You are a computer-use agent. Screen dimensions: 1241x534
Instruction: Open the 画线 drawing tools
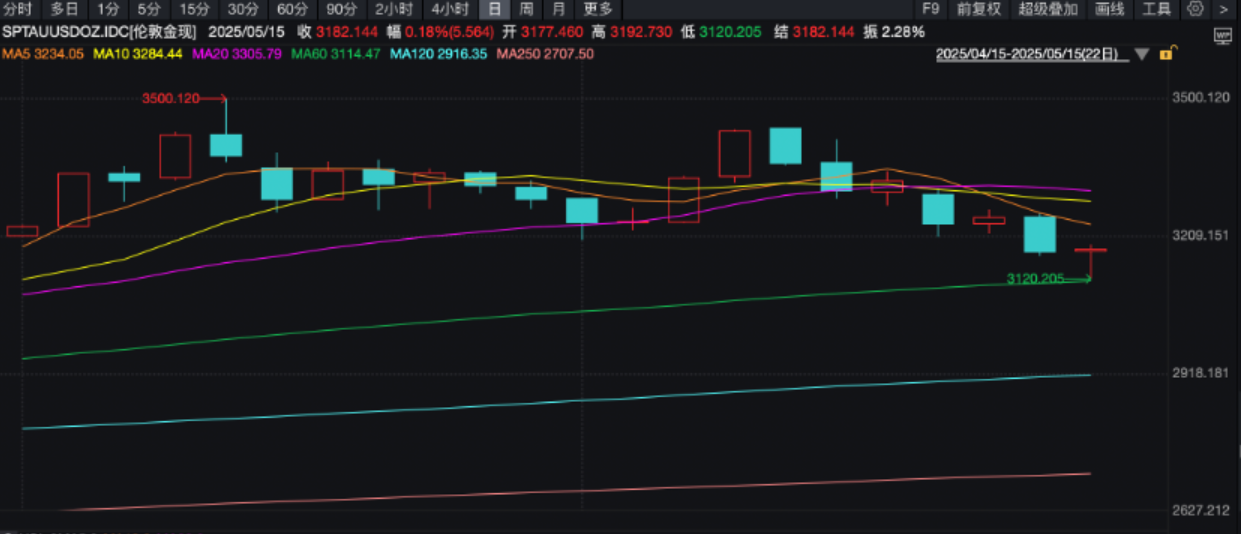(1109, 9)
